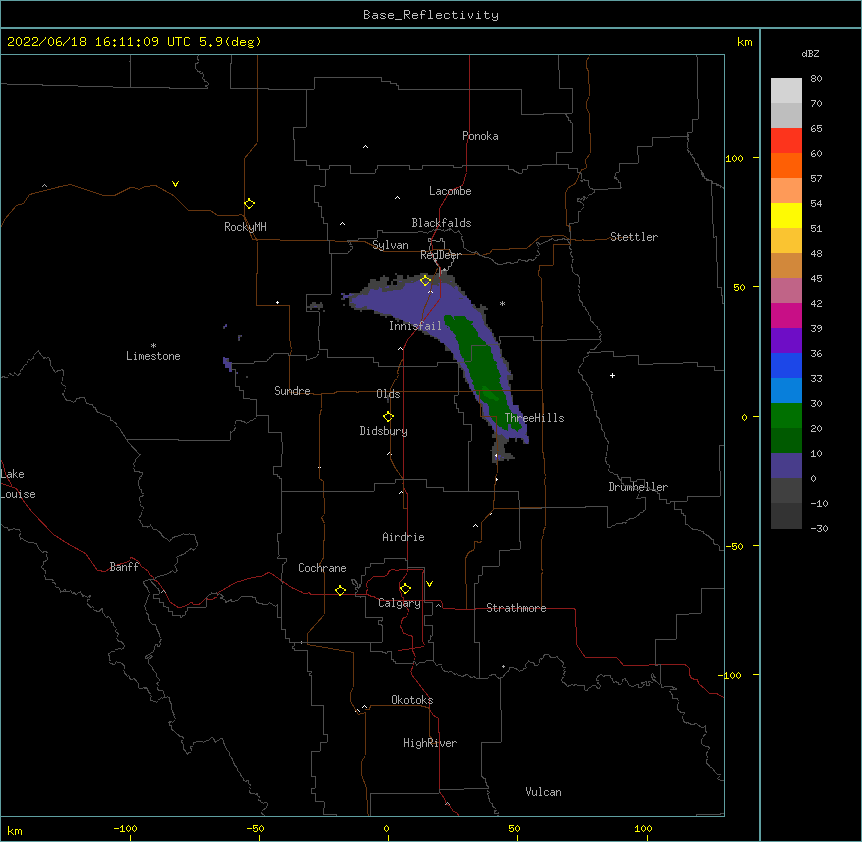Pick the yellow 51-54 dBZ legend swatch
The width and height of the screenshot is (862, 842).
point(786,215)
